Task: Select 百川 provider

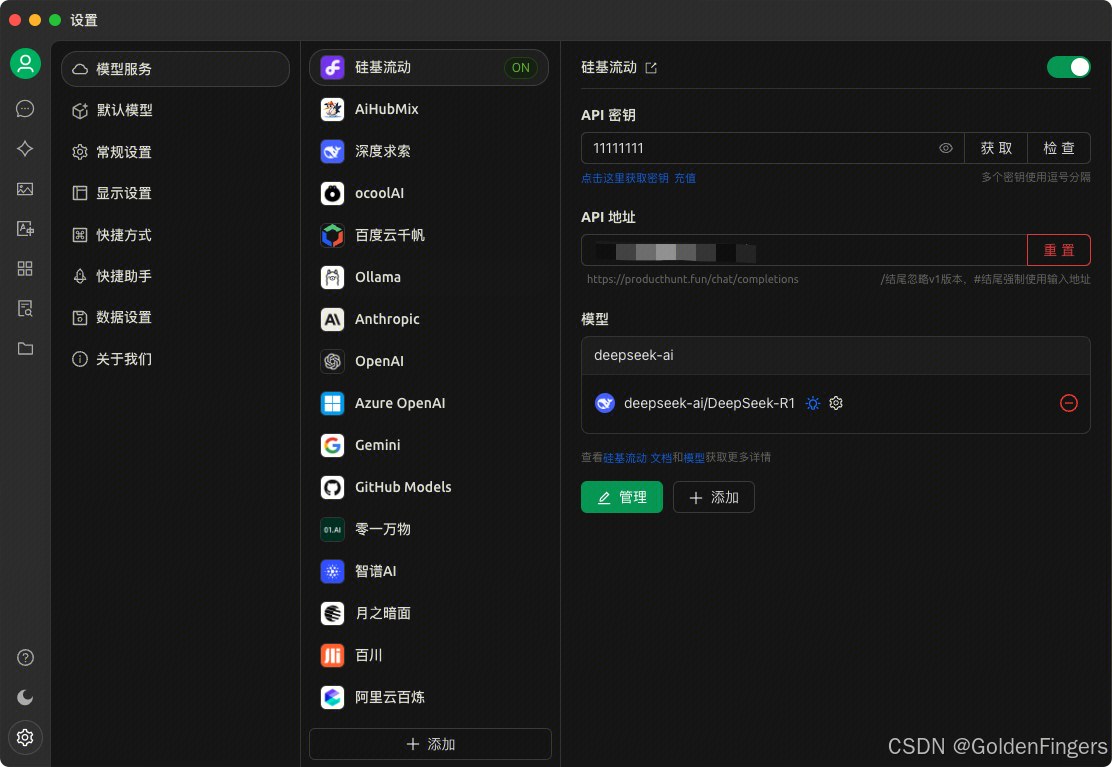Action: click(429, 655)
